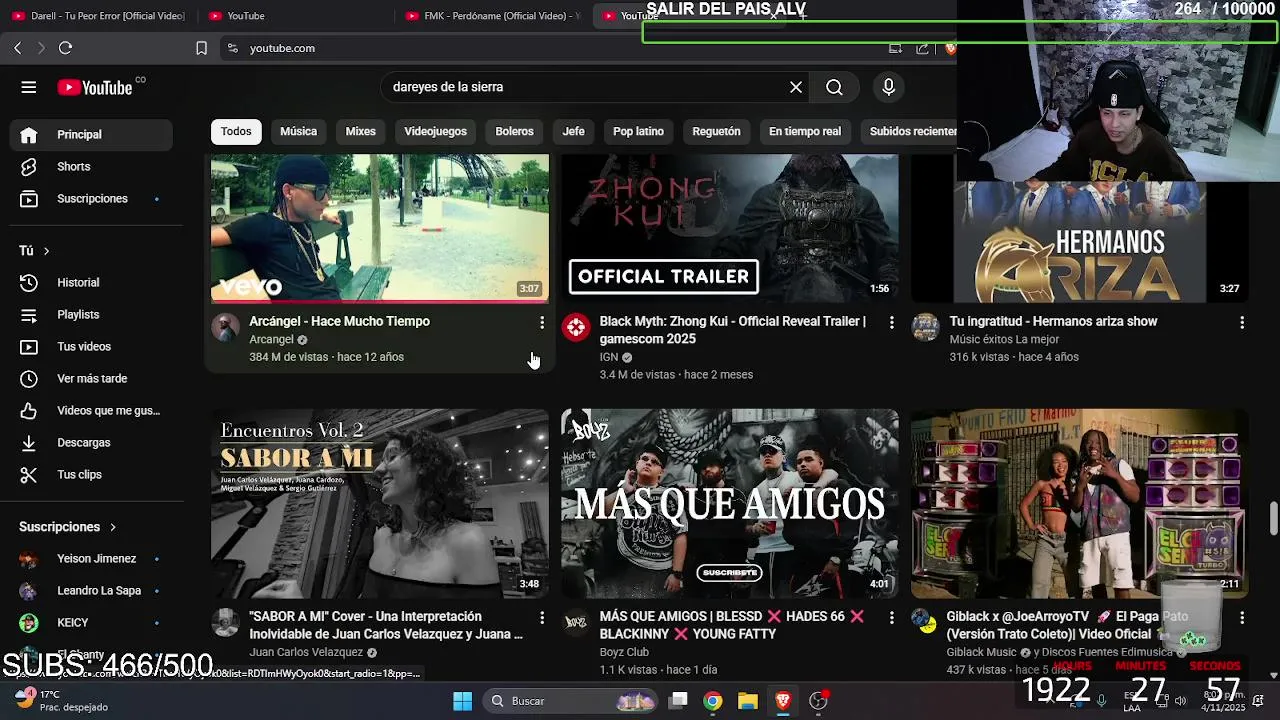Open Tus clips in the sidebar
The height and width of the screenshot is (720, 1280).
tap(90, 475)
